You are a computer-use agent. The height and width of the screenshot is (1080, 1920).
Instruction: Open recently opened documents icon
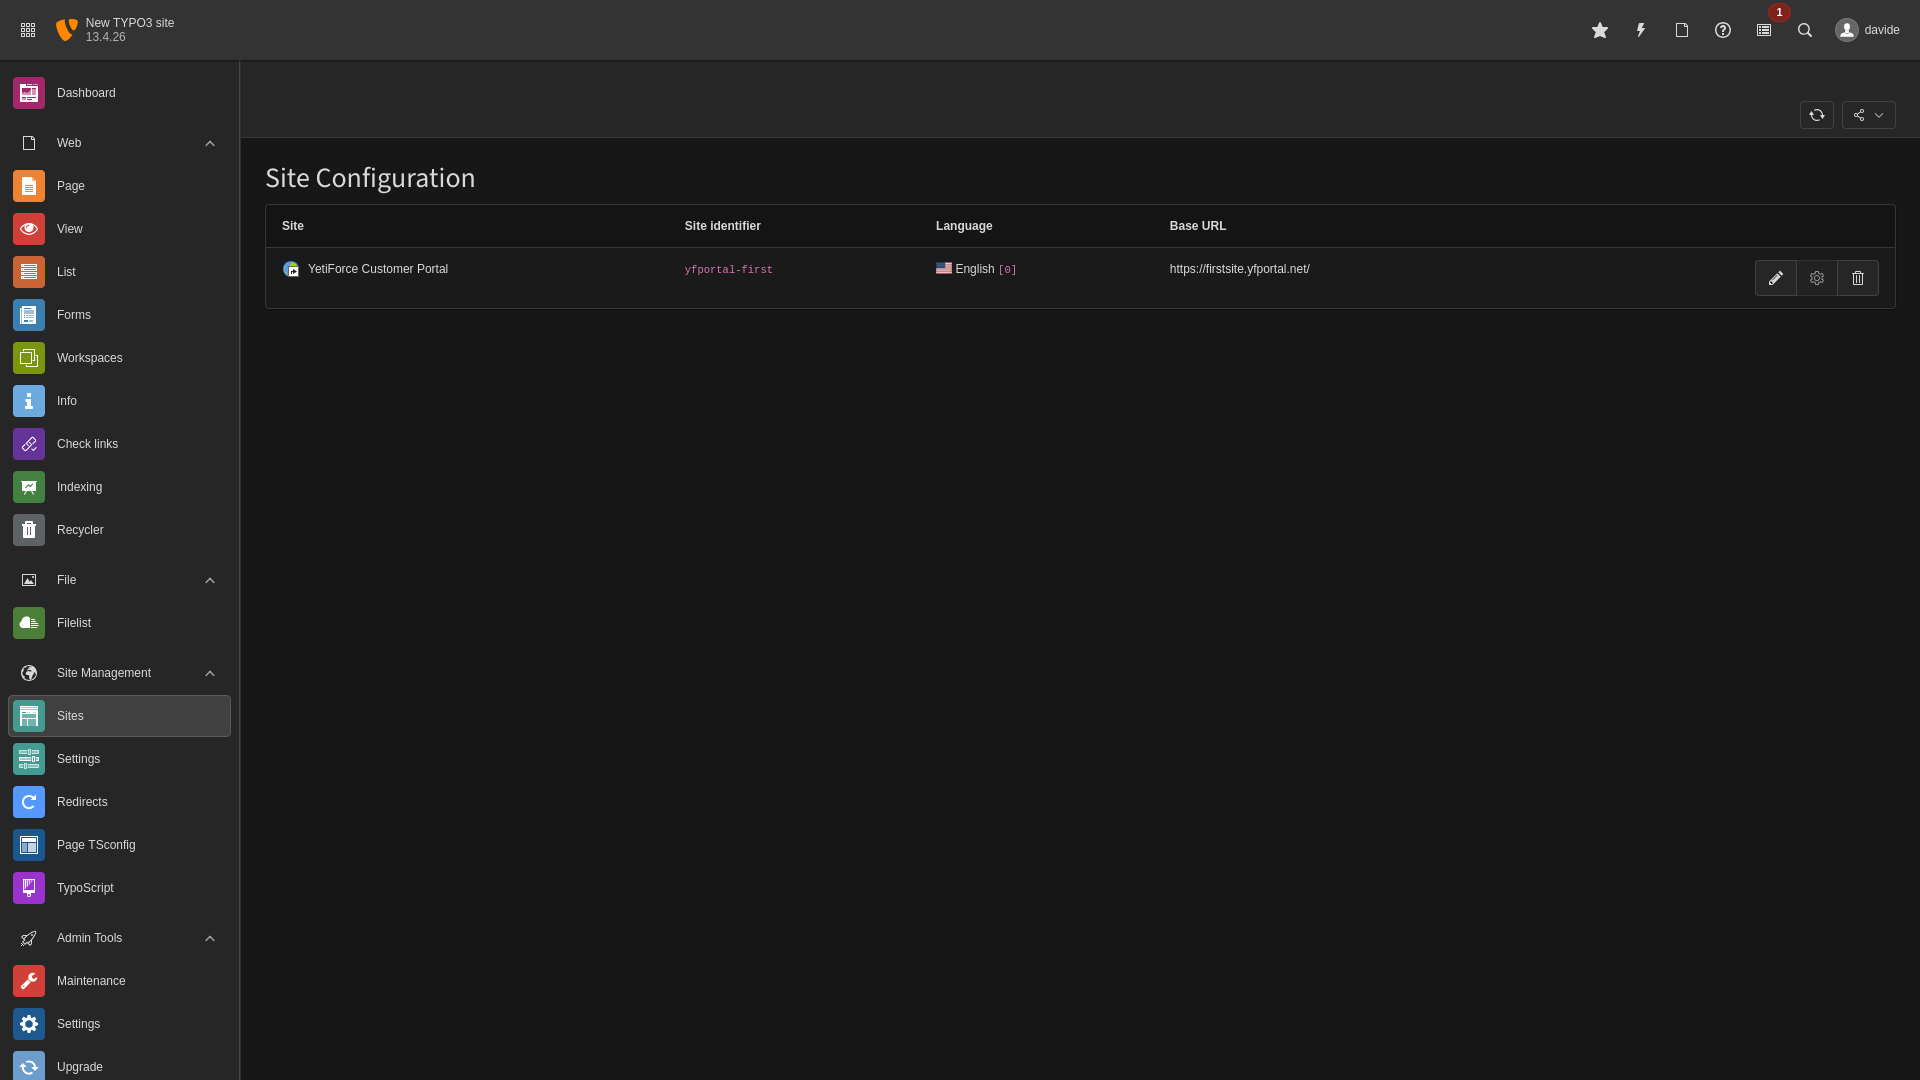(1681, 30)
